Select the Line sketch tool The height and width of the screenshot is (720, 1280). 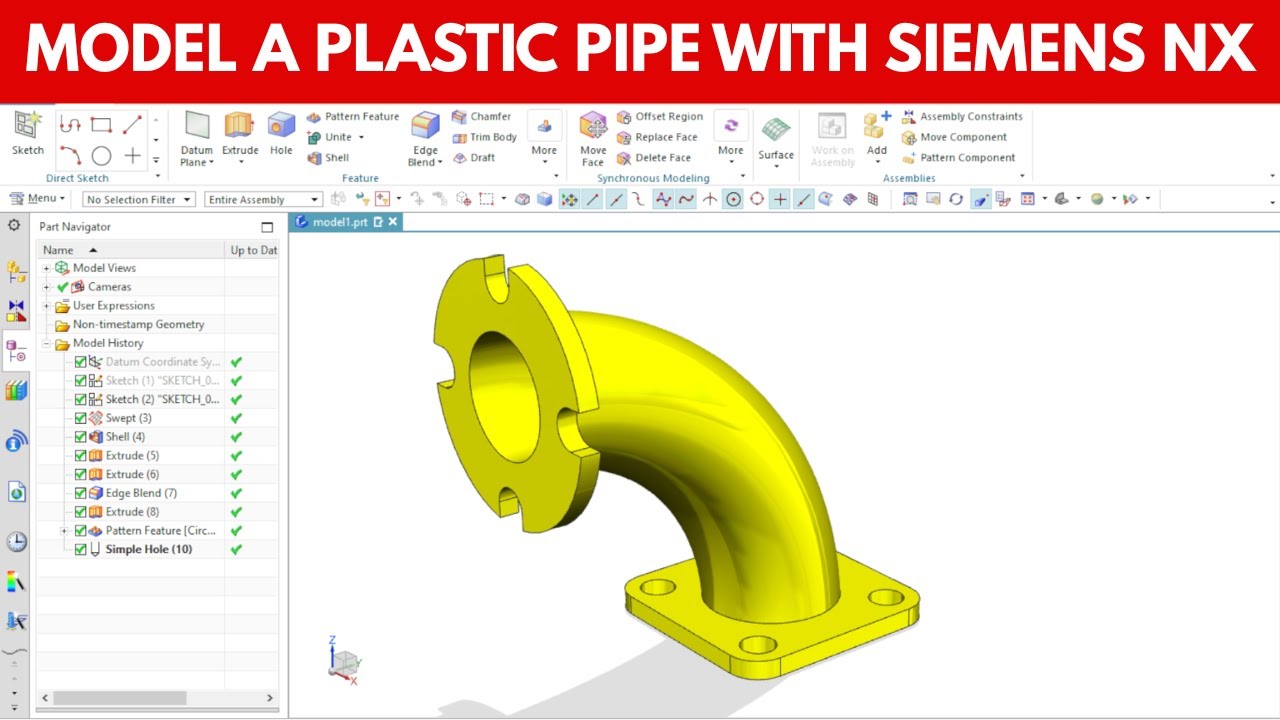point(132,125)
